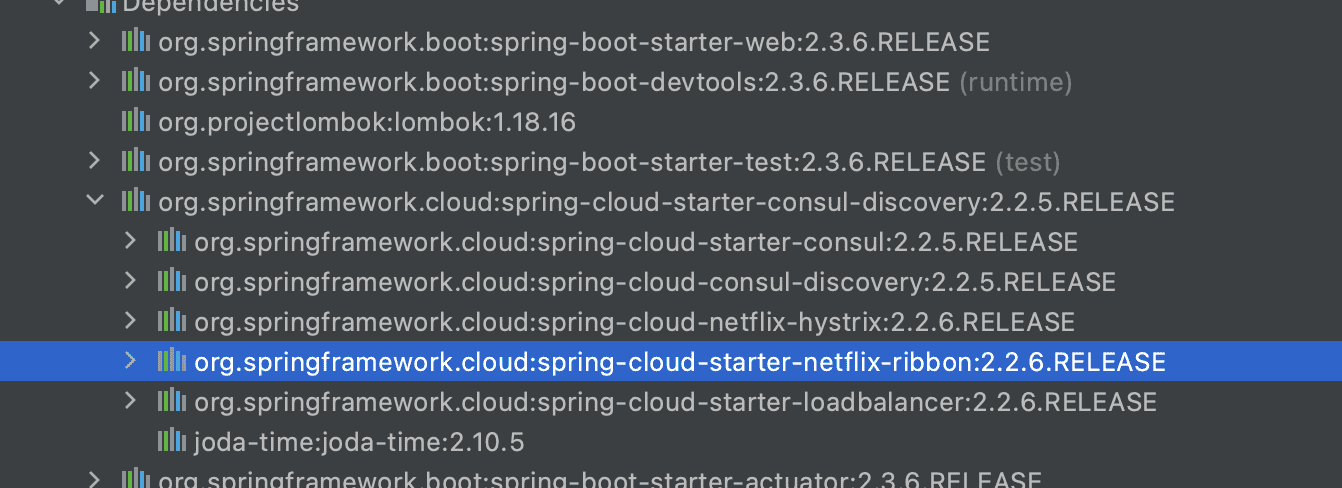Click library icon beside spring-boot-devtools
Image resolution: width=1342 pixels, height=488 pixels.
pyautogui.click(x=135, y=81)
